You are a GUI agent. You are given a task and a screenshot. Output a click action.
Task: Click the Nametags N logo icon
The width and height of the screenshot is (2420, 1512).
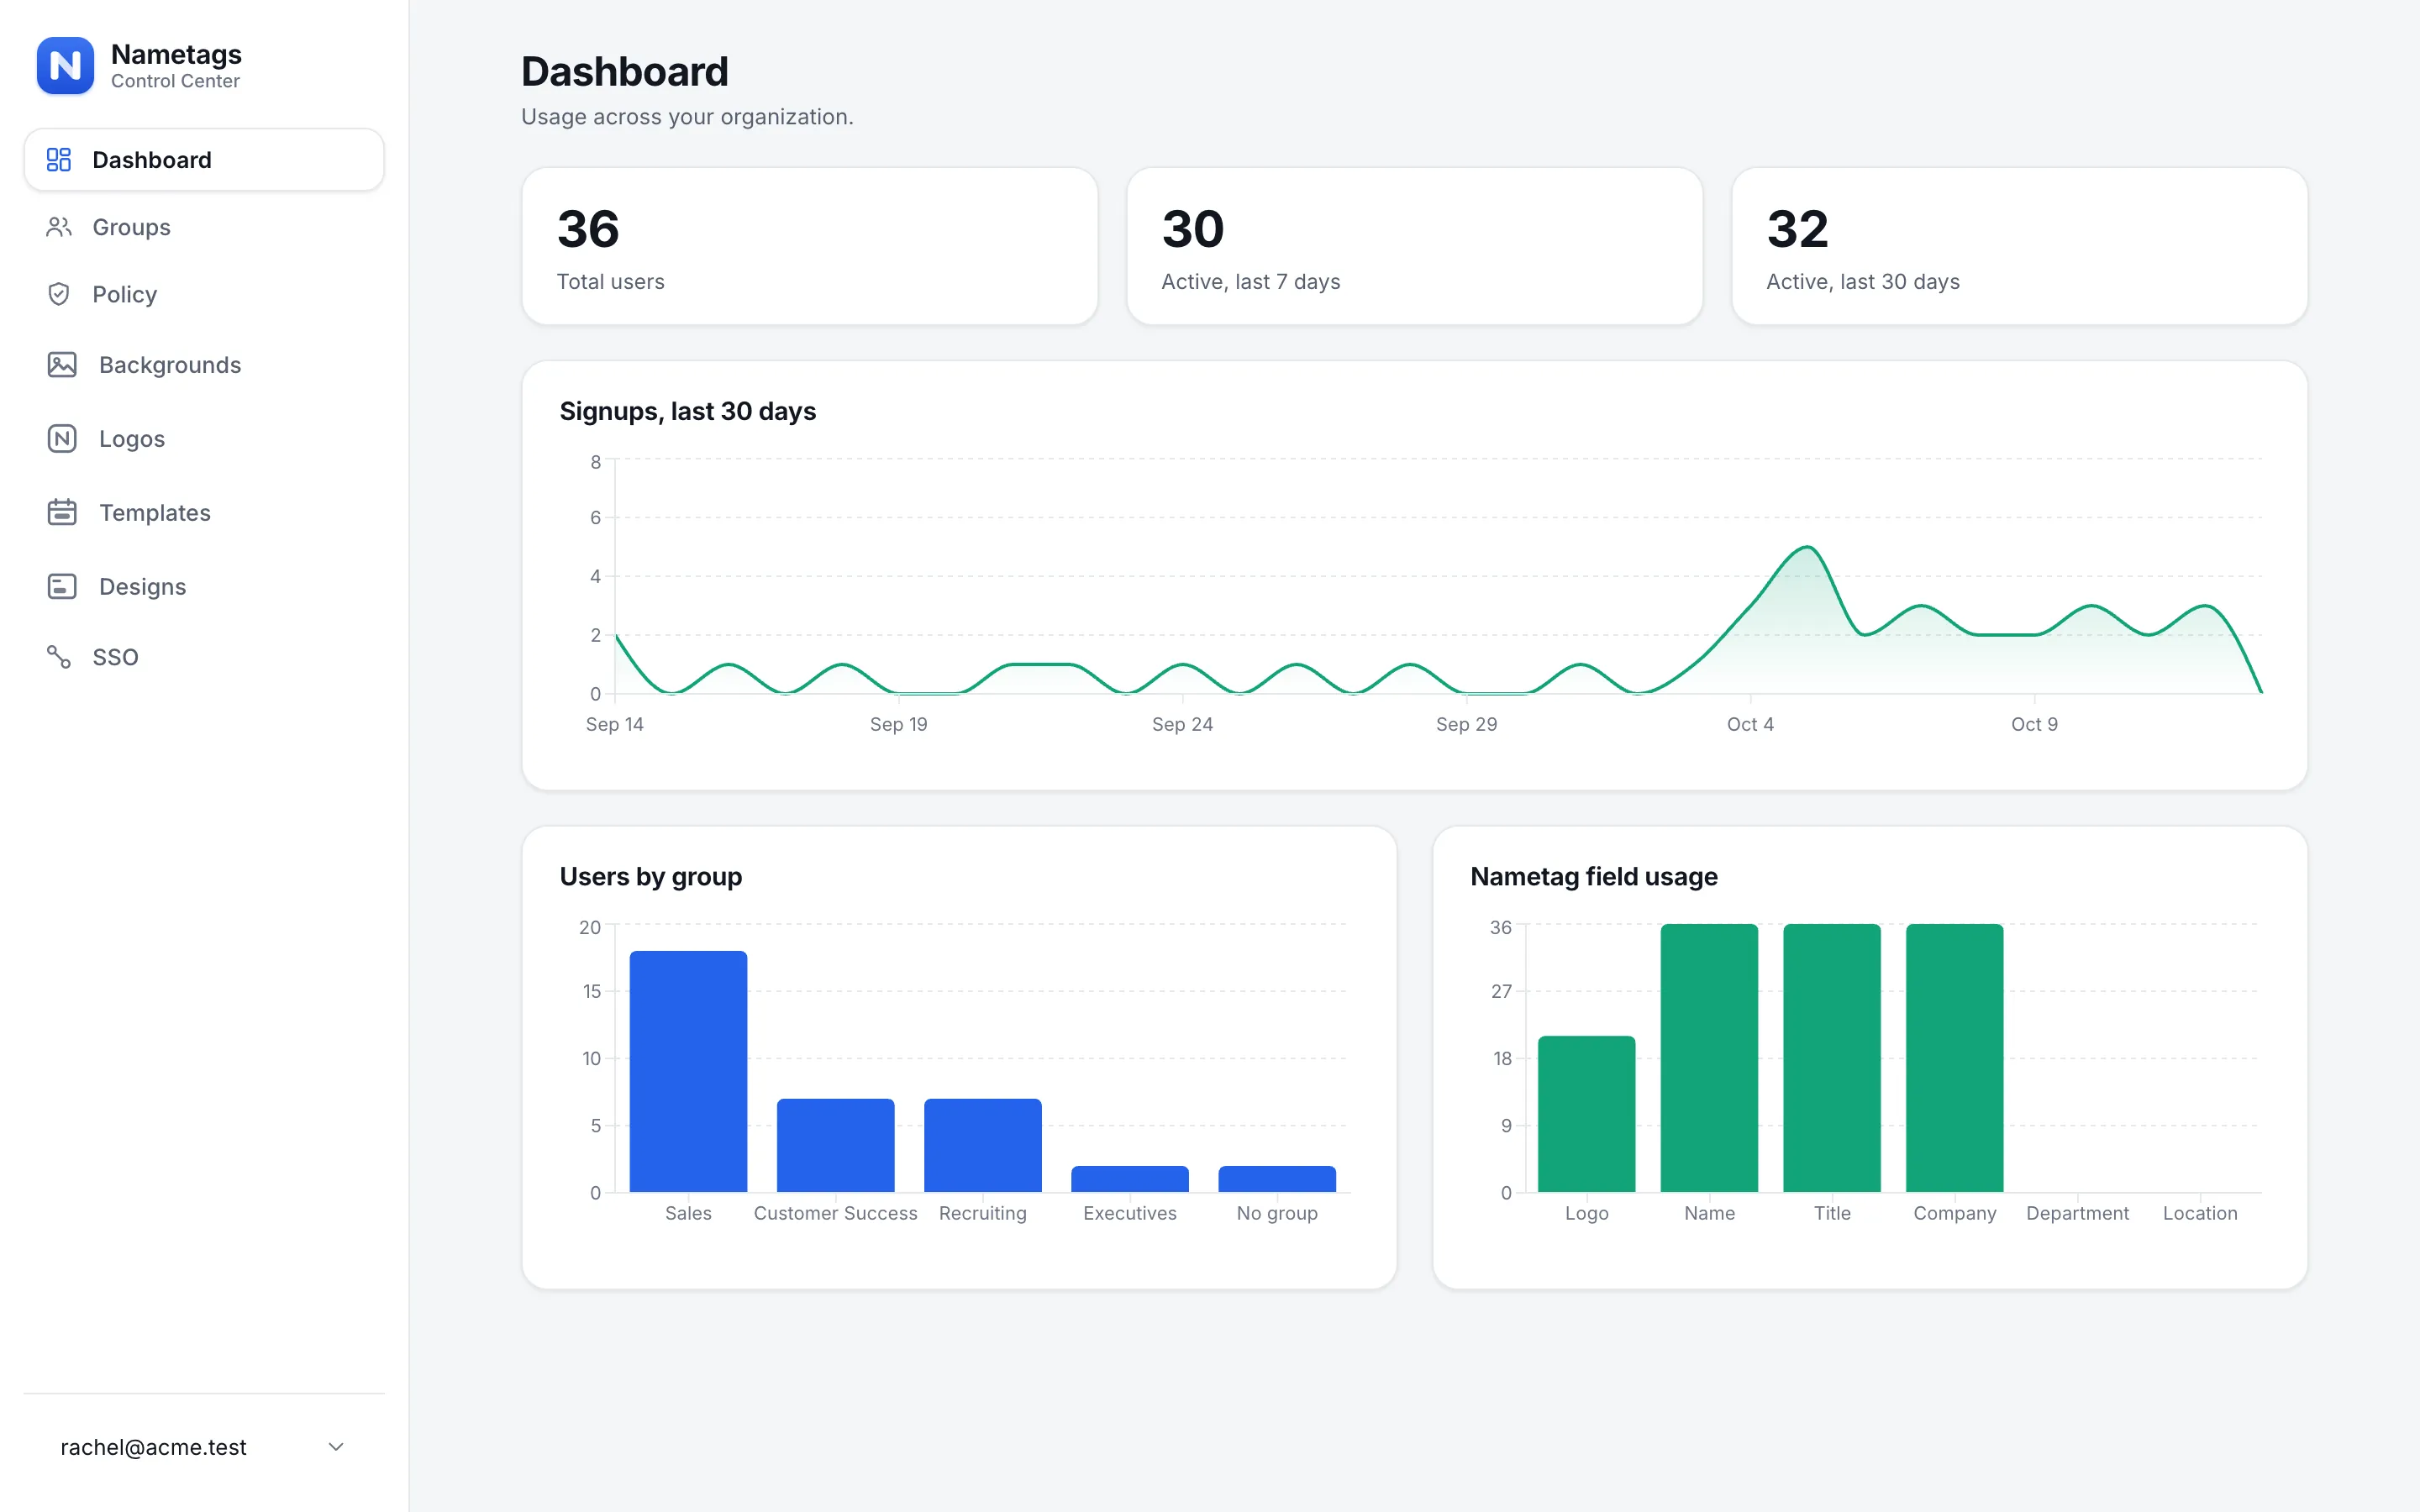click(x=65, y=65)
